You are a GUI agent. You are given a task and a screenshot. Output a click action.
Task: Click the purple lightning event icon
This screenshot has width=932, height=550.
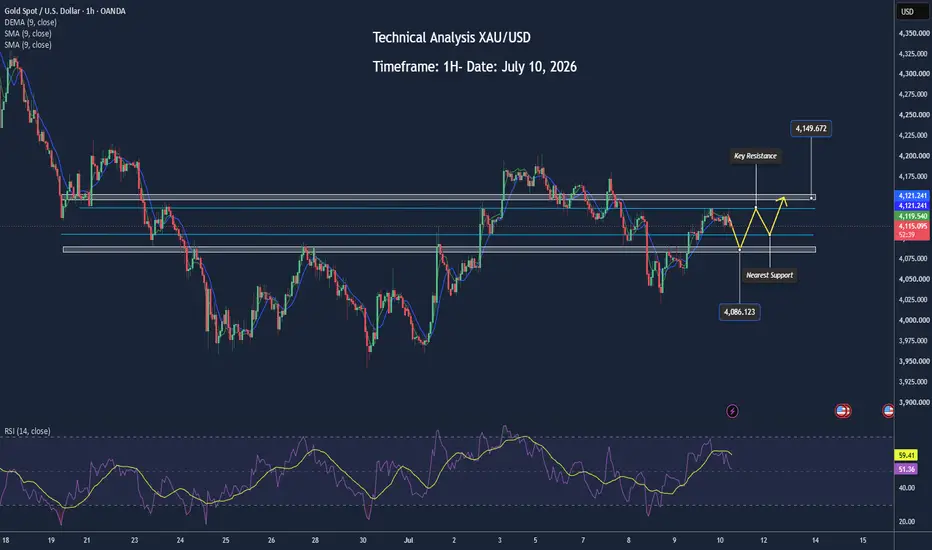pyautogui.click(x=732, y=411)
